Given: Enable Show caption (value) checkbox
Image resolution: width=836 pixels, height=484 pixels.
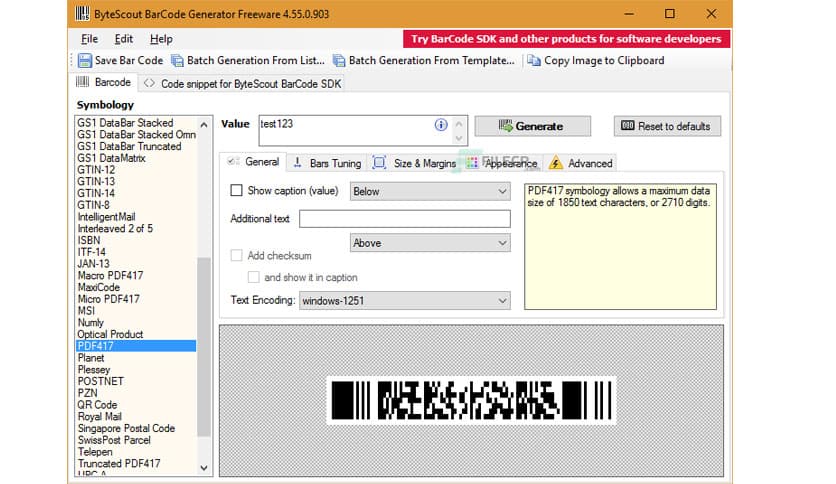Looking at the screenshot, I should pos(236,190).
